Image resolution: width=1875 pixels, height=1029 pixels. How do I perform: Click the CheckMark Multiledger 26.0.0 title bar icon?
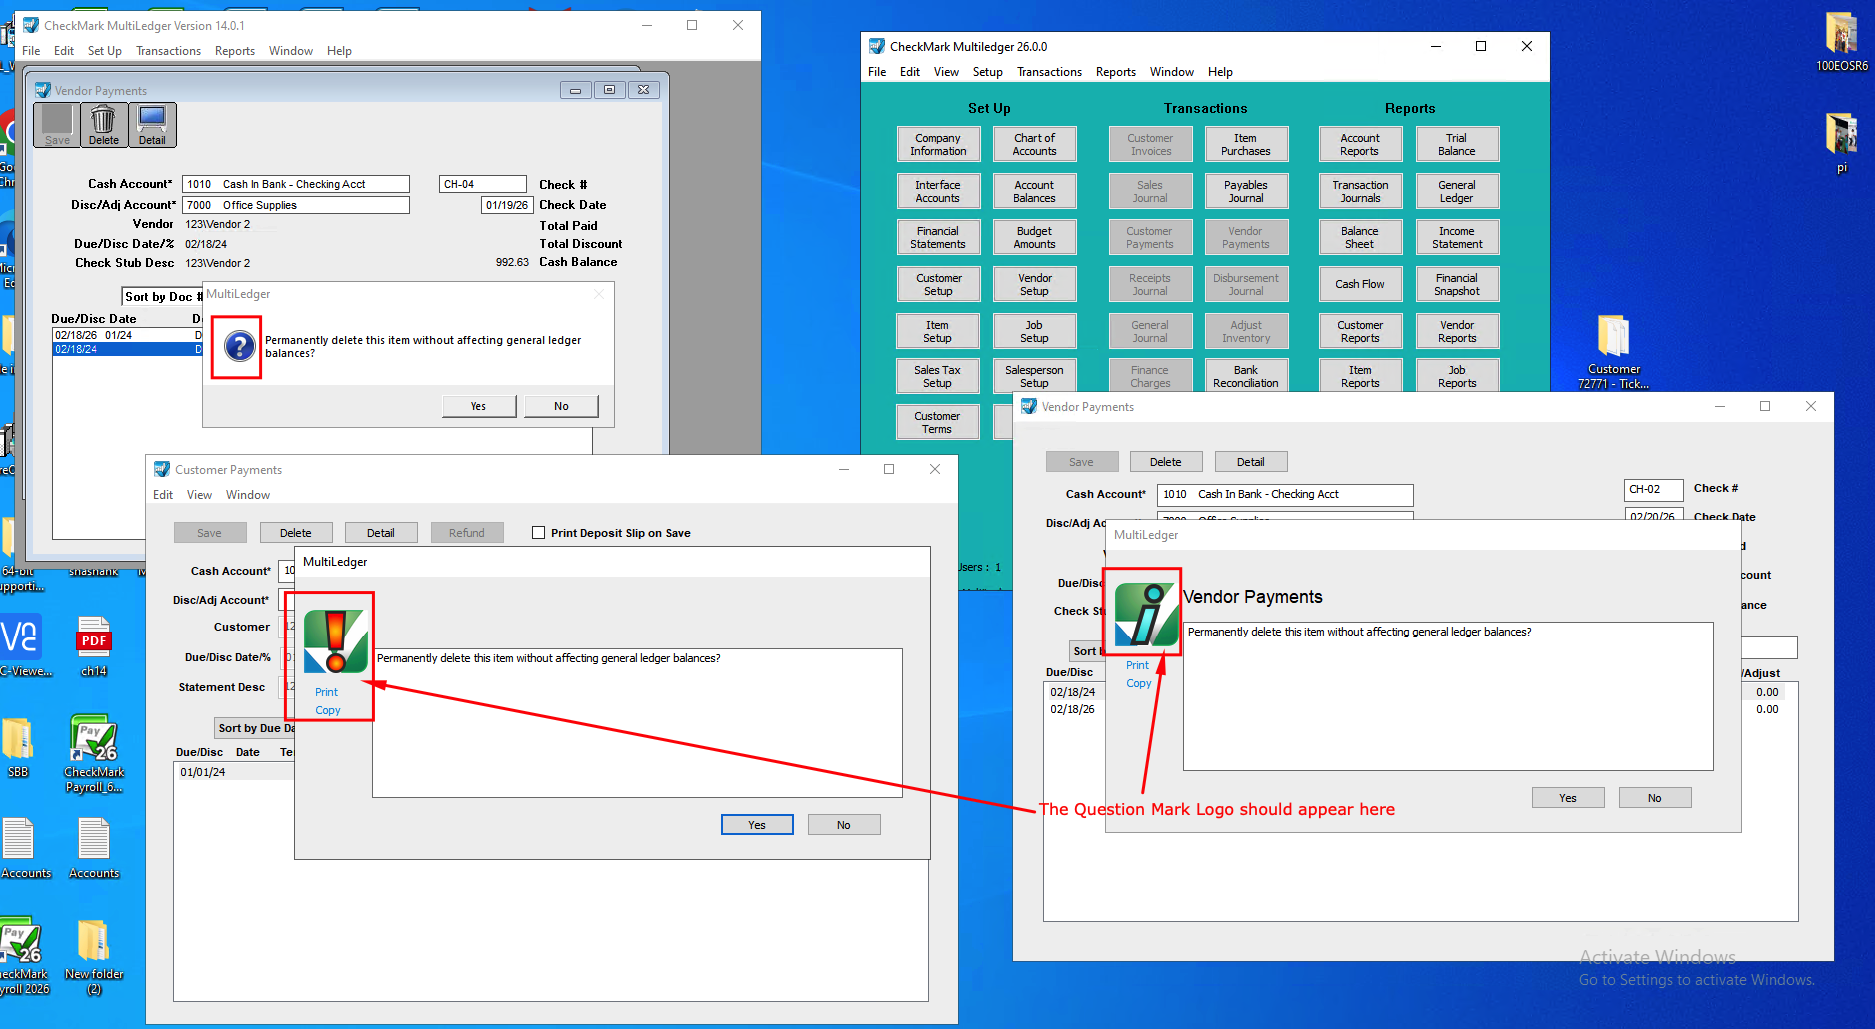877,46
